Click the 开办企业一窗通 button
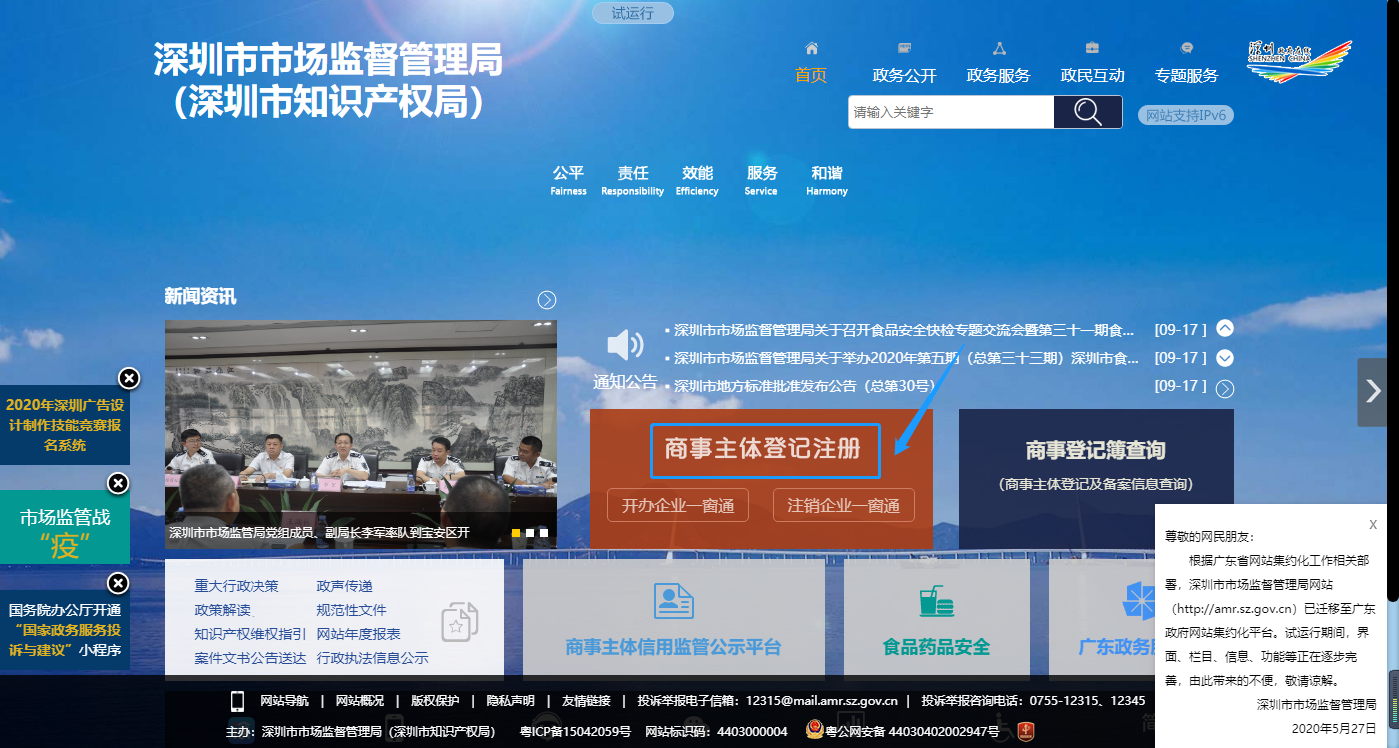Screen dimensions: 1399x748 coord(677,505)
